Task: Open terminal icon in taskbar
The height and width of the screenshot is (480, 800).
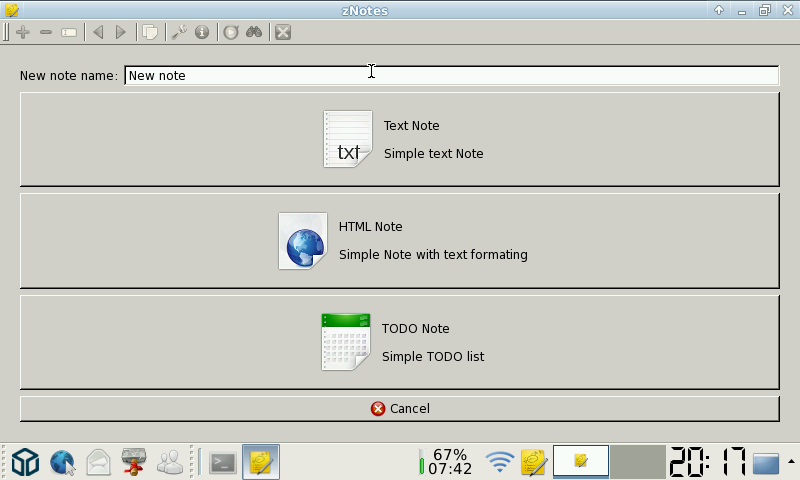Action: tap(223, 463)
